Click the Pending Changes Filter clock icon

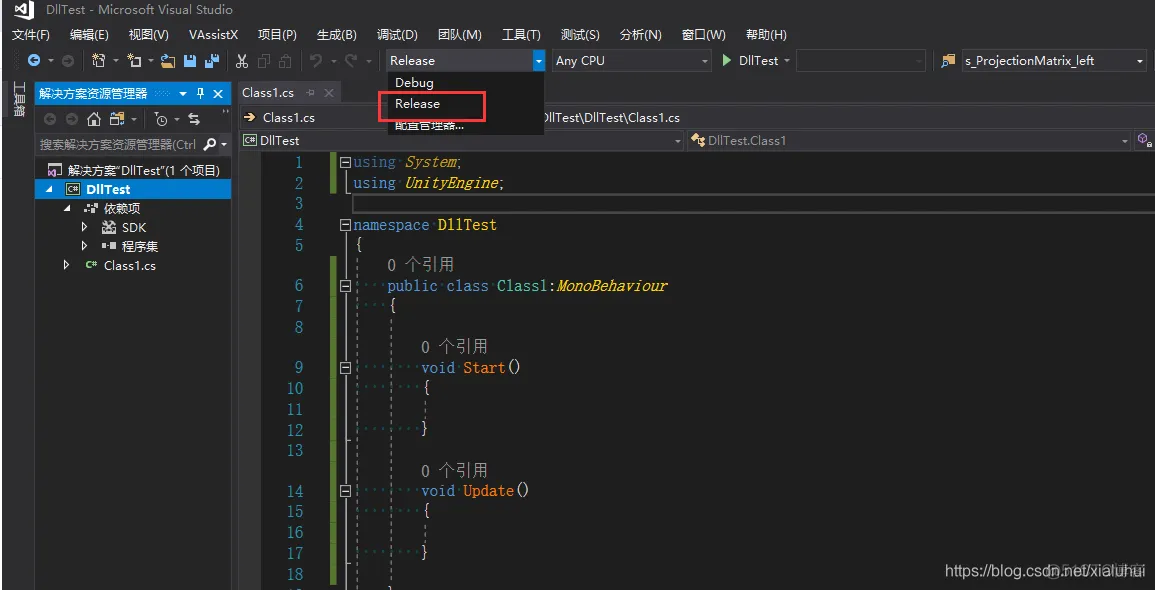161,119
